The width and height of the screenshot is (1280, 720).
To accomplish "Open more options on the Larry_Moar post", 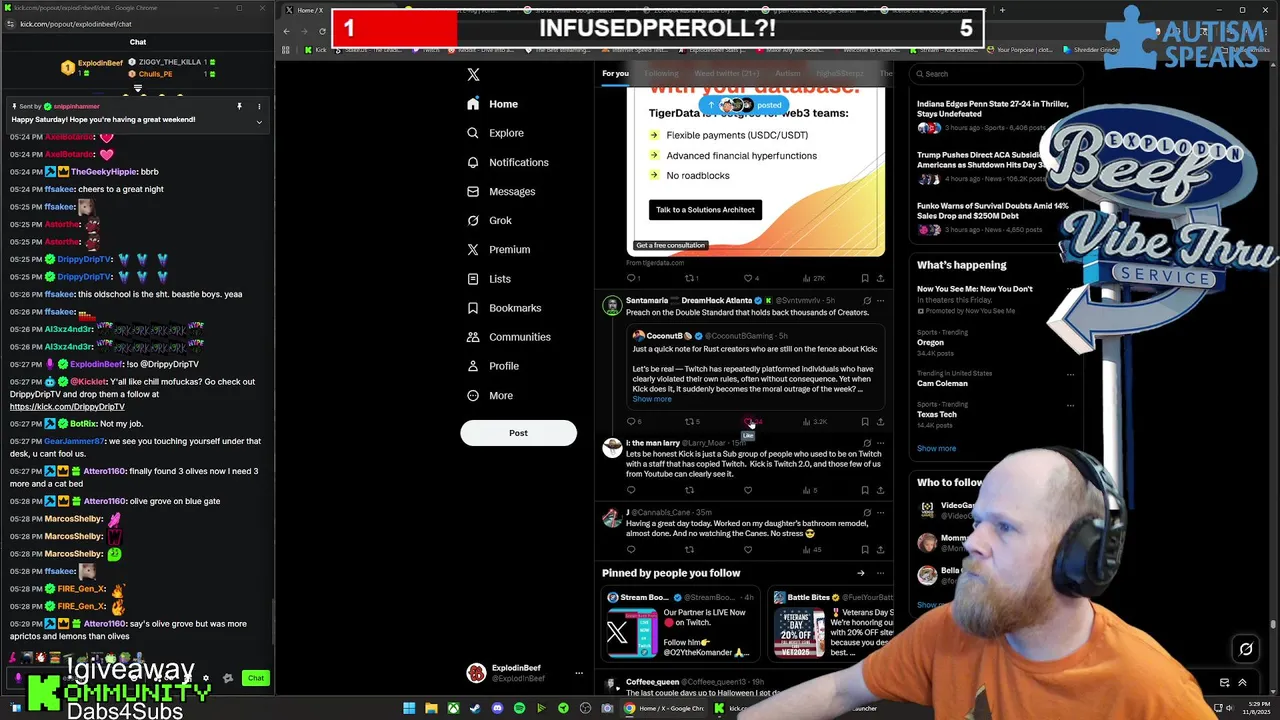I will (880, 443).
